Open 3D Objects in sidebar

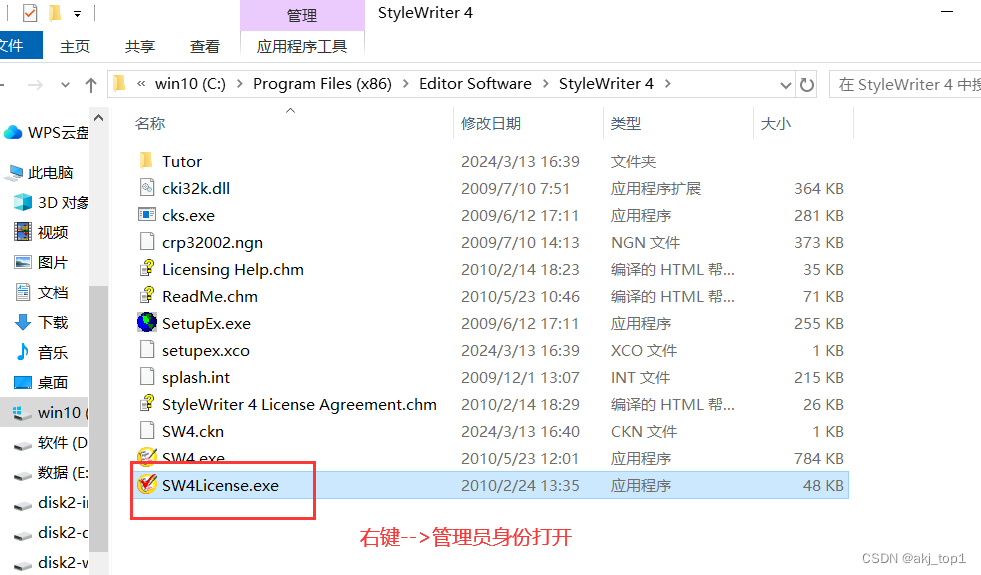[51, 202]
